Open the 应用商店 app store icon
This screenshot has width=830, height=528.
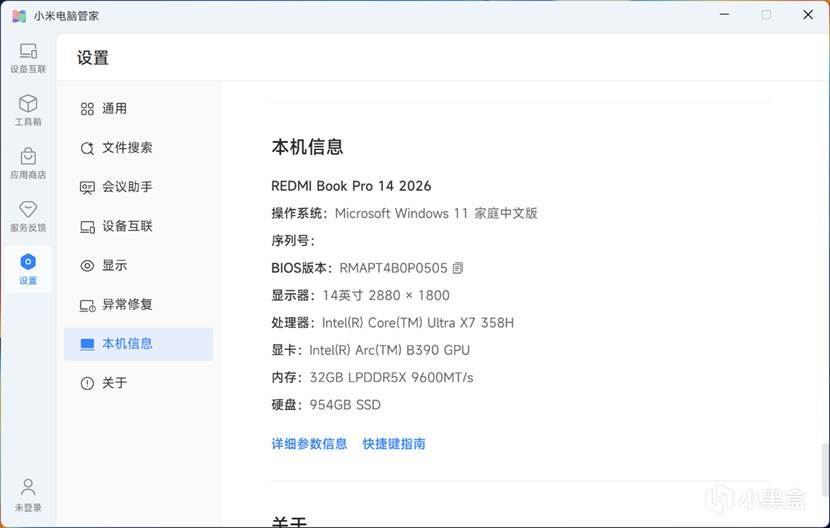coord(28,163)
